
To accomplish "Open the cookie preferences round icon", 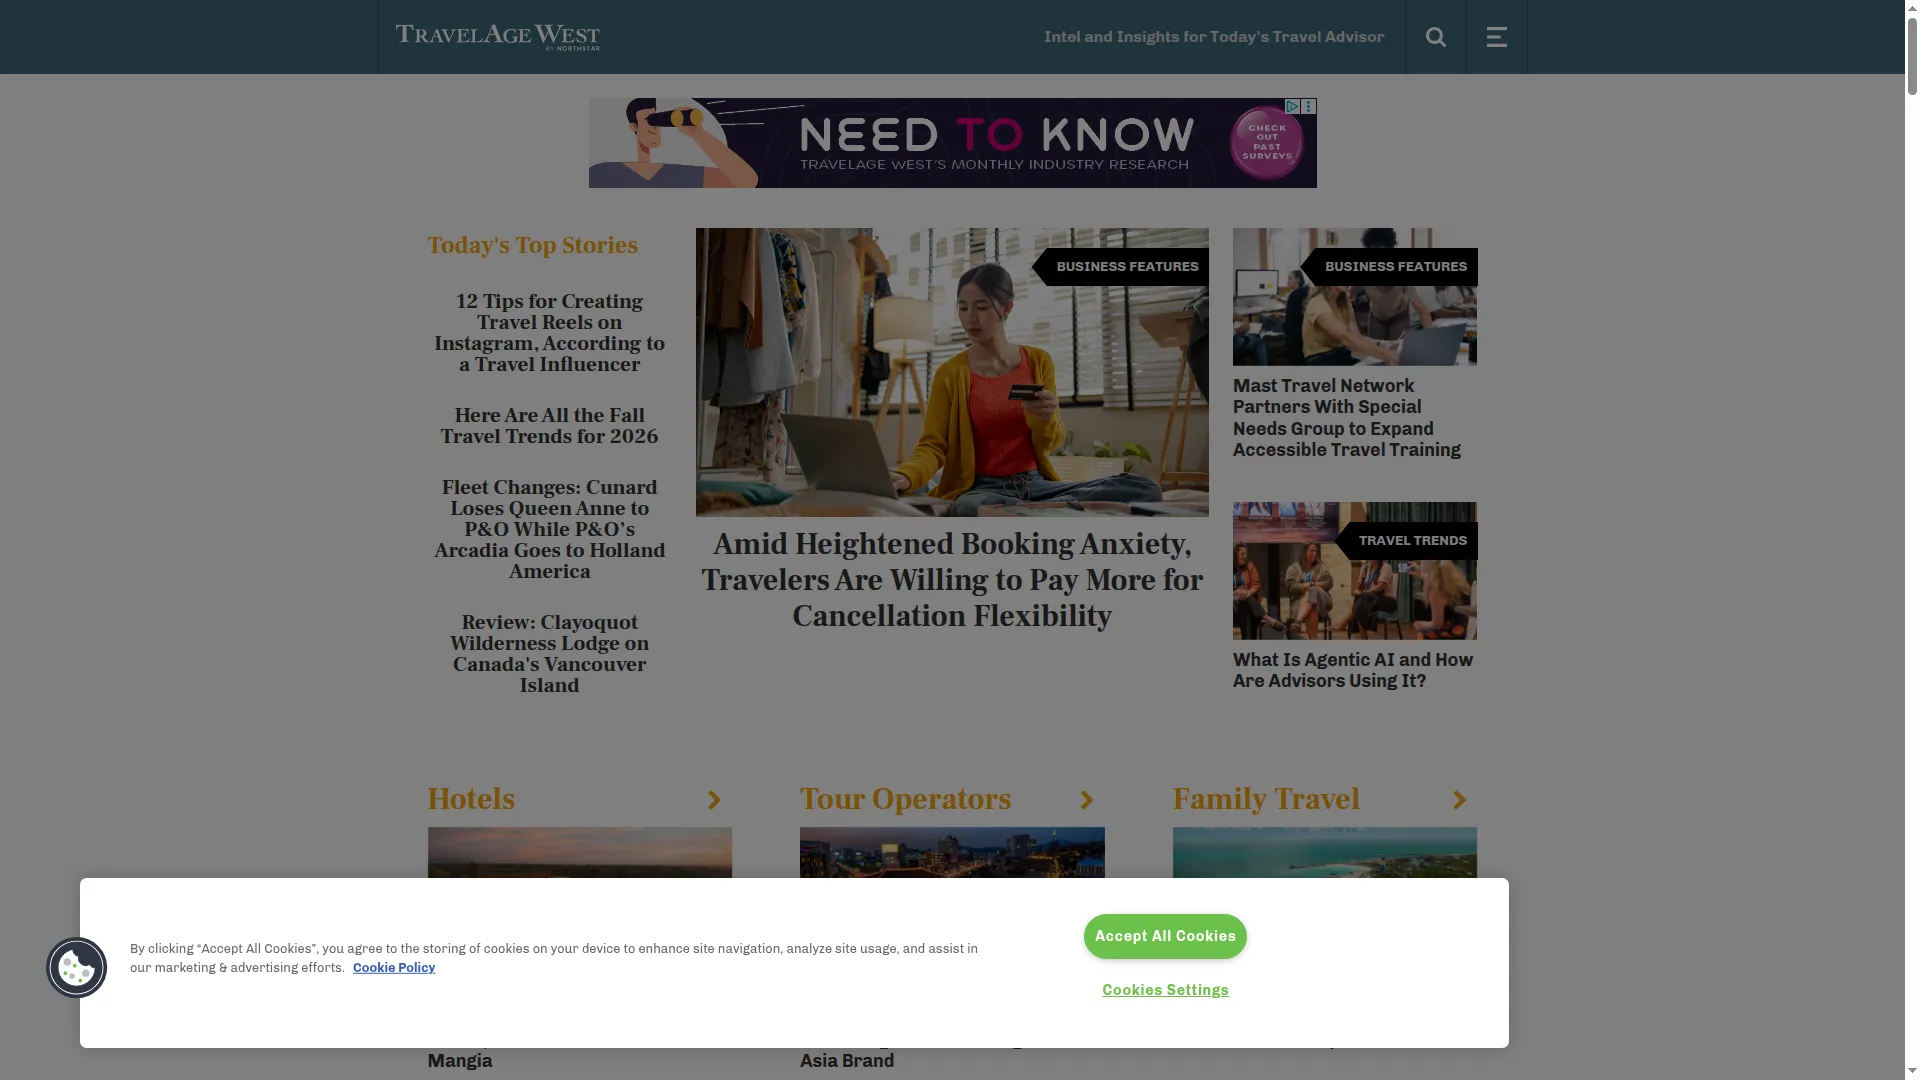I will pyautogui.click(x=77, y=967).
